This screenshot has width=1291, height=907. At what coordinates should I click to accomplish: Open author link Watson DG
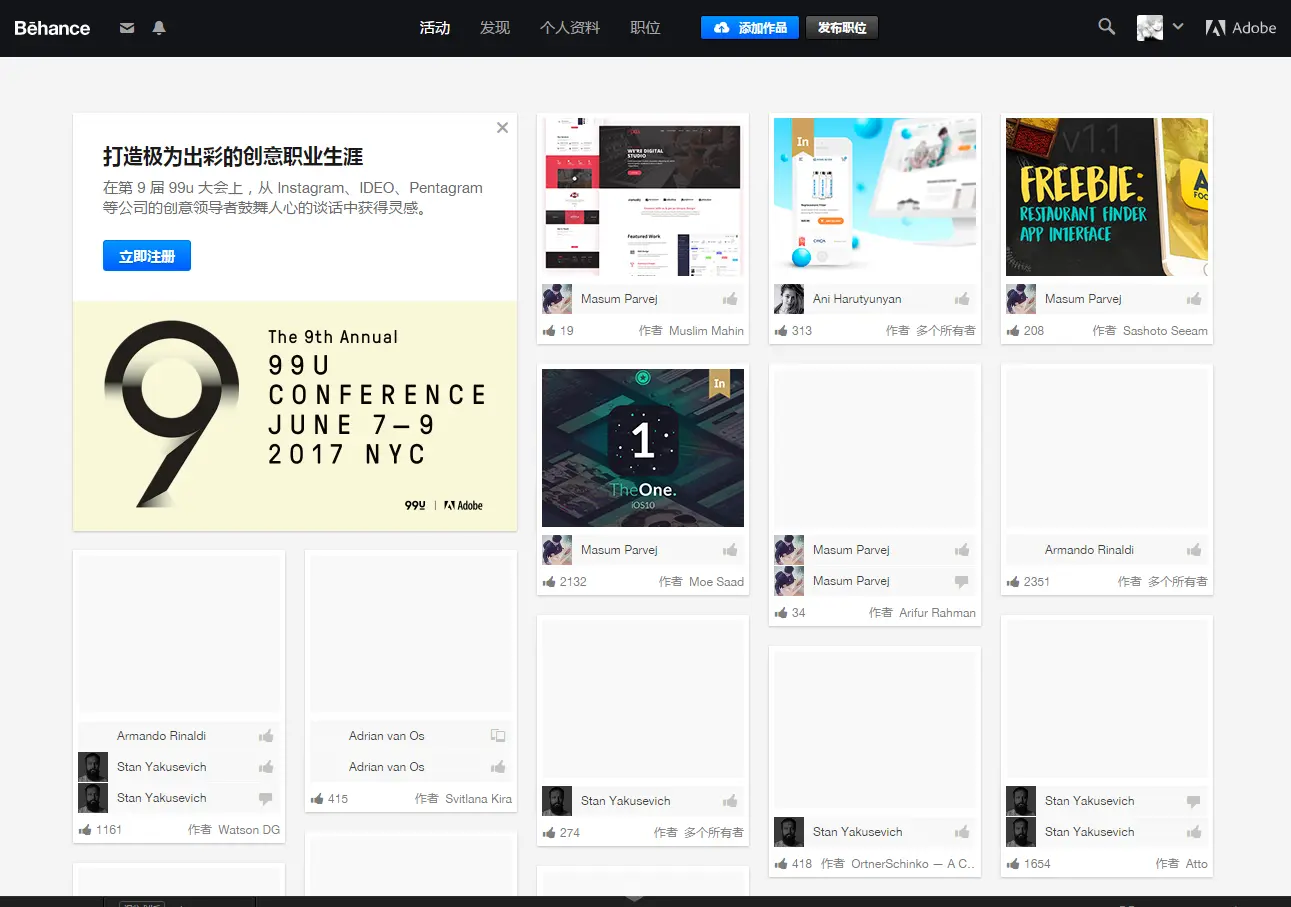[249, 830]
